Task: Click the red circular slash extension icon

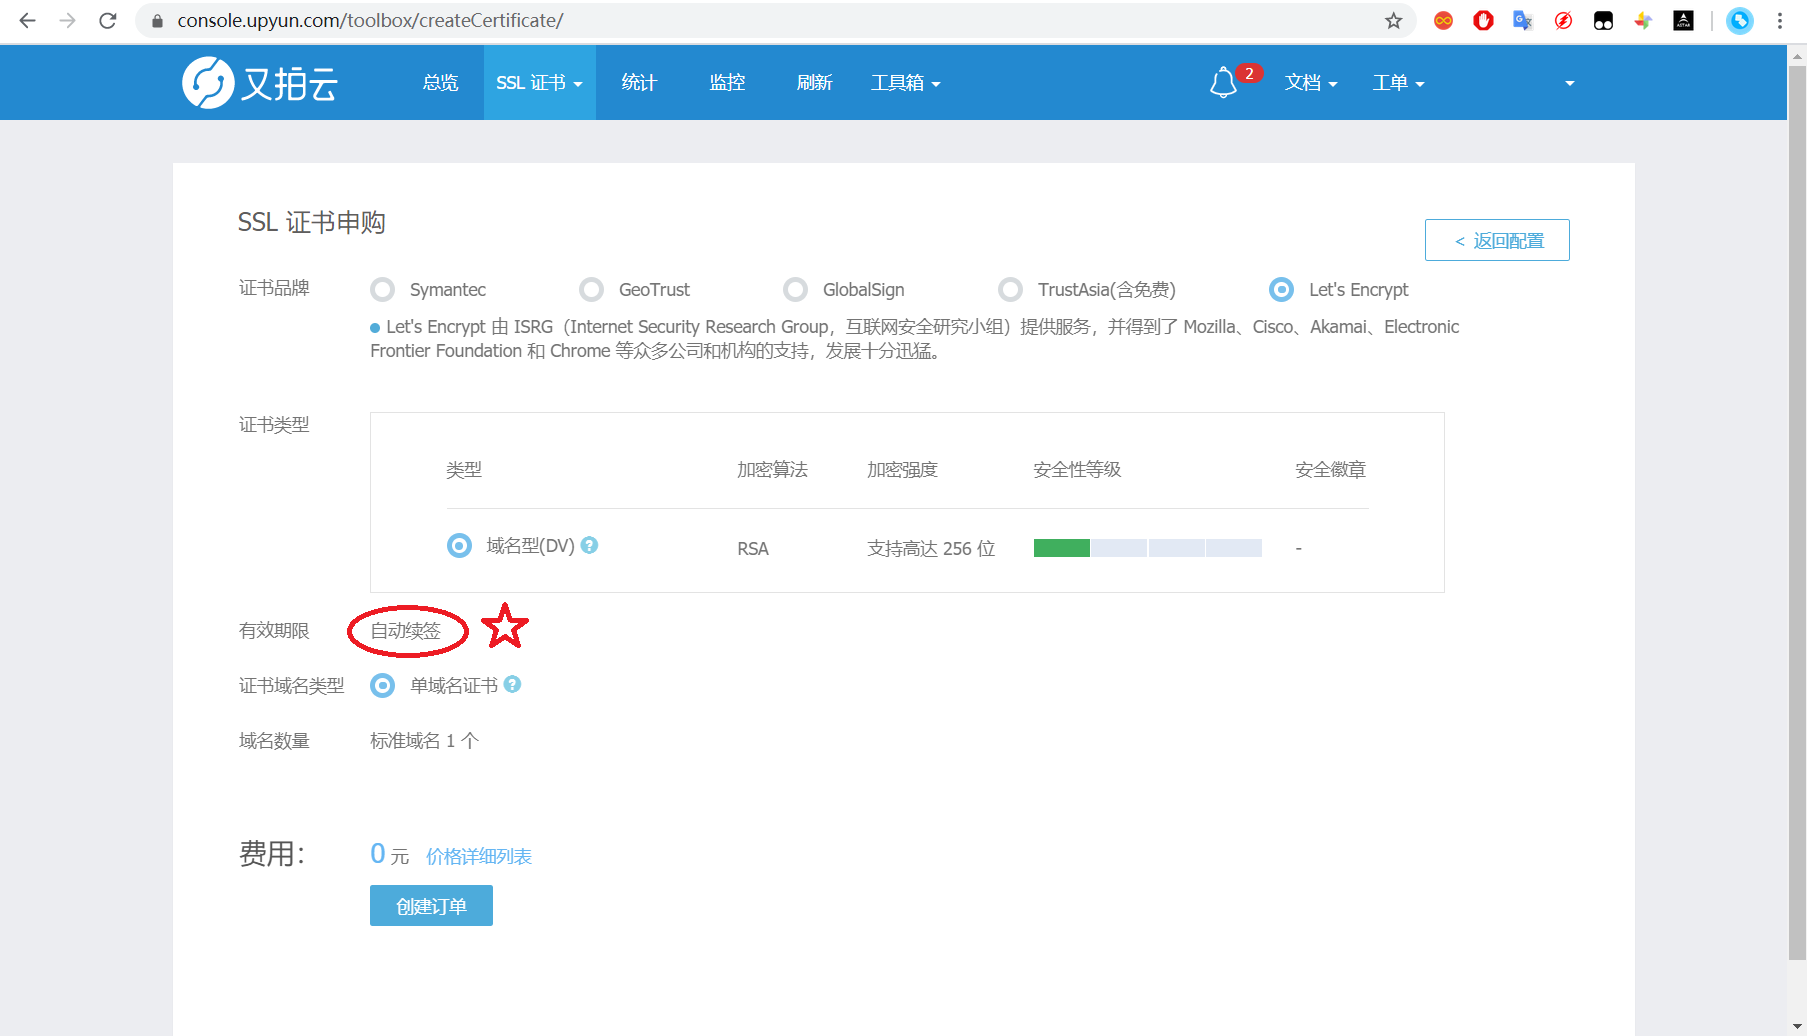Action: (x=1563, y=20)
